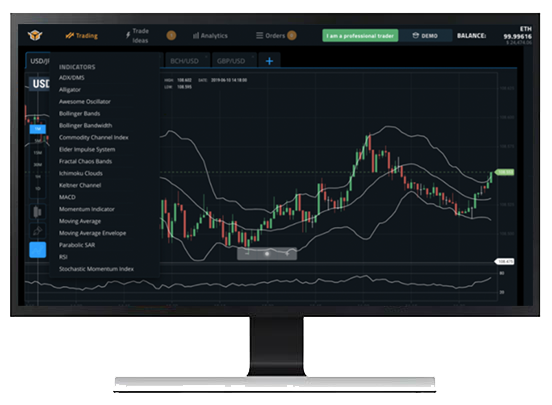Click the INDICATORS menu heading

tap(77, 67)
